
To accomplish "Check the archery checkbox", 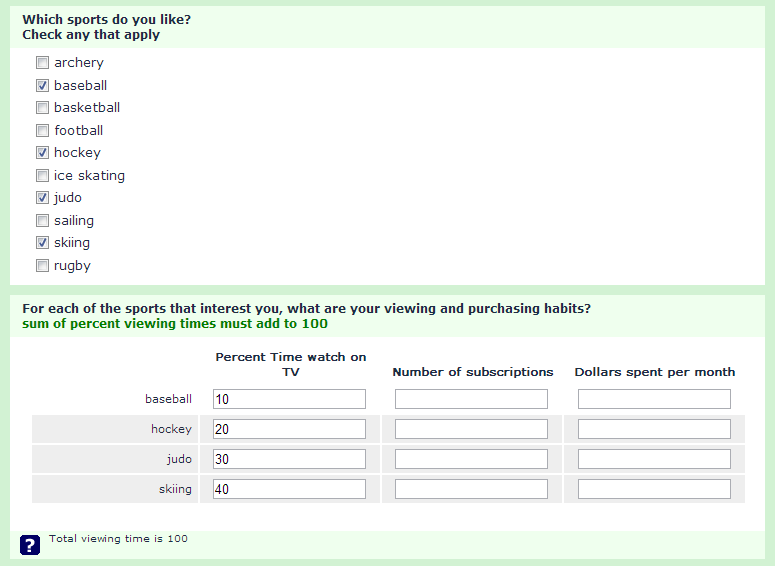I will coord(43,63).
